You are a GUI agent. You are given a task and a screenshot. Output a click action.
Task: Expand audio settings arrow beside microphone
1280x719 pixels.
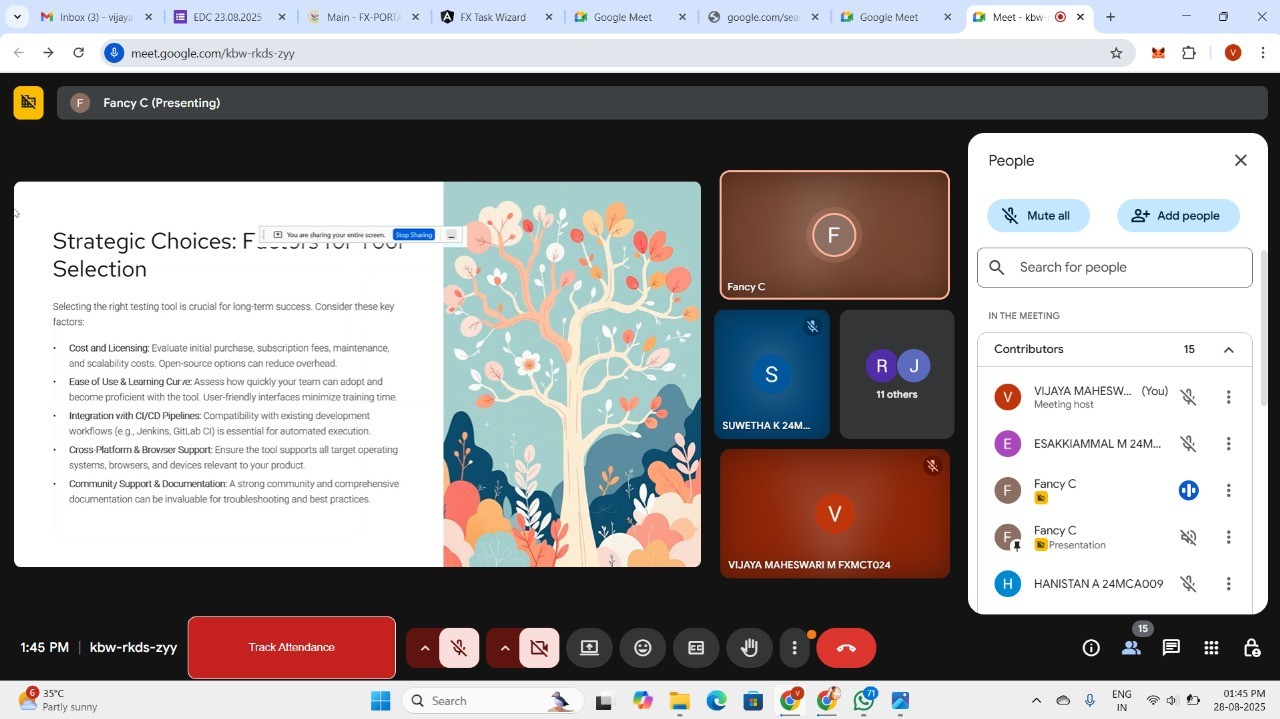(424, 648)
